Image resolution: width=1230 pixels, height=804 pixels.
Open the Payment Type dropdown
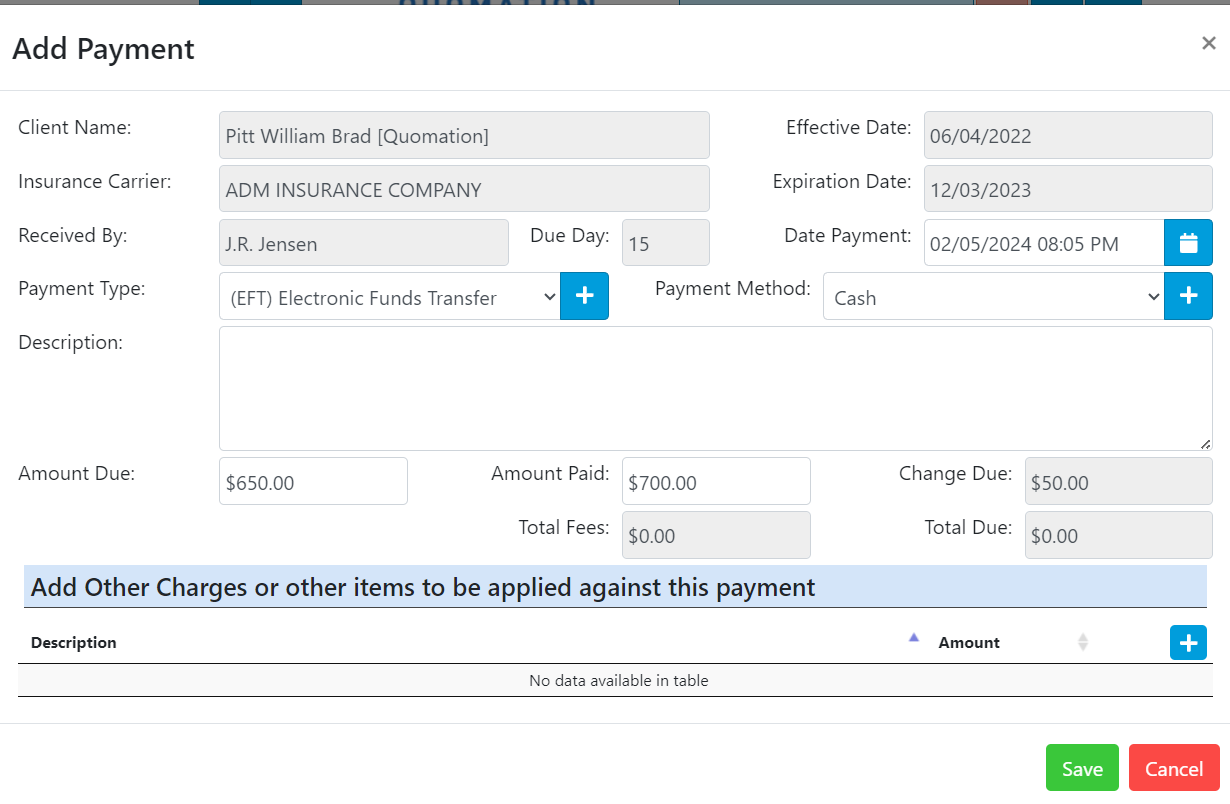389,297
